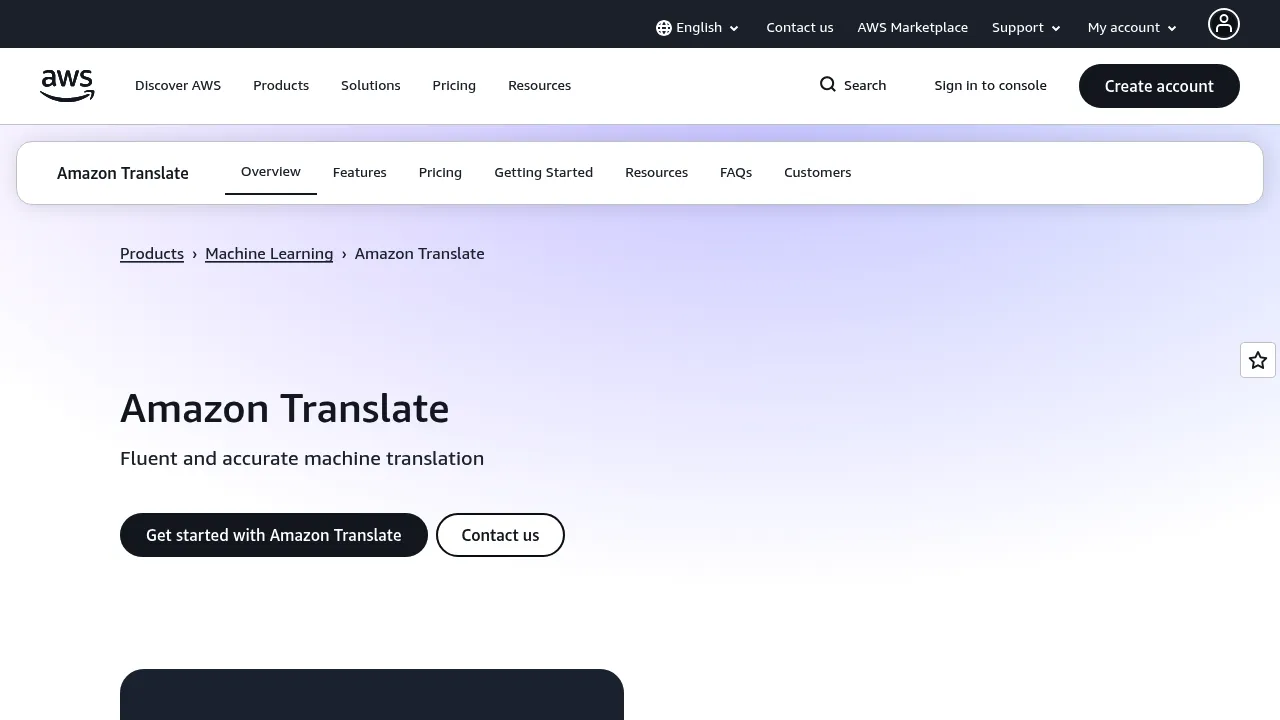Expand the My account dropdown
1280x720 pixels.
tap(1132, 28)
